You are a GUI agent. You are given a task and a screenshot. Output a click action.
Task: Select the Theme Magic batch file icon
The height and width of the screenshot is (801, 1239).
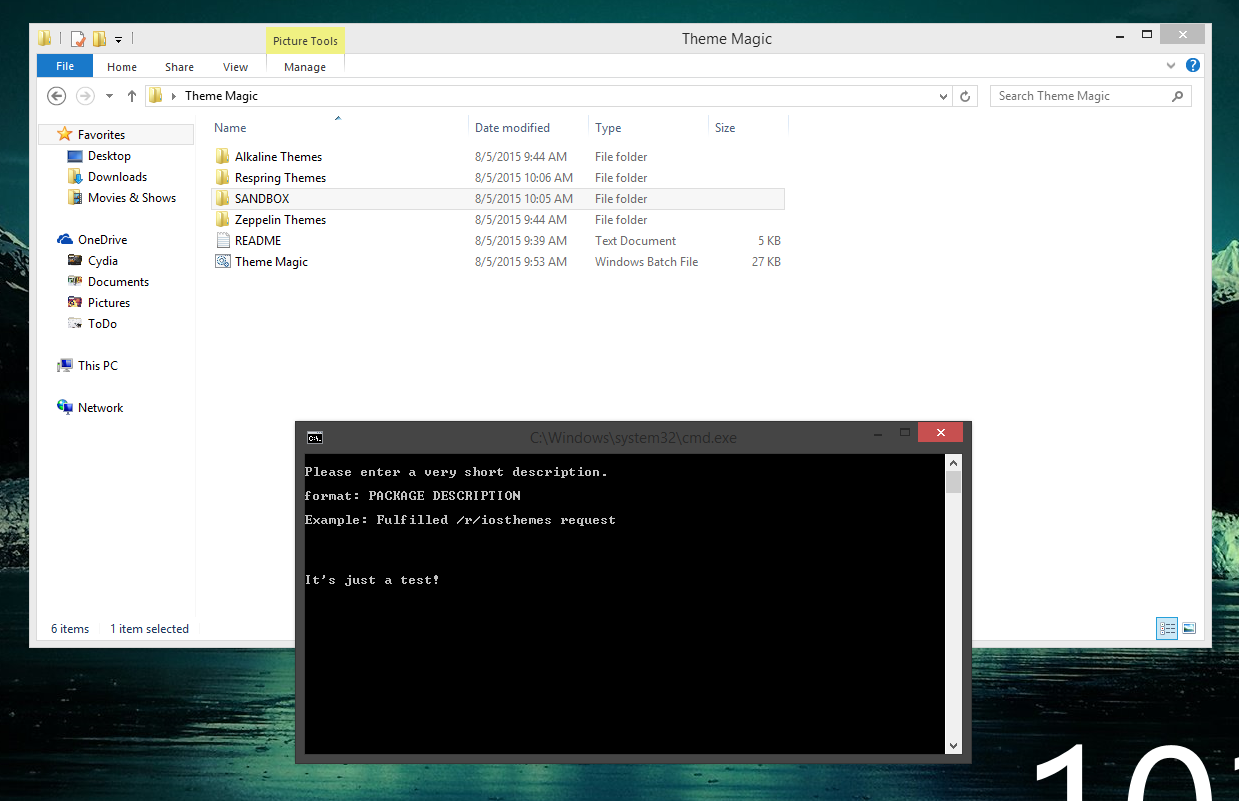[223, 261]
